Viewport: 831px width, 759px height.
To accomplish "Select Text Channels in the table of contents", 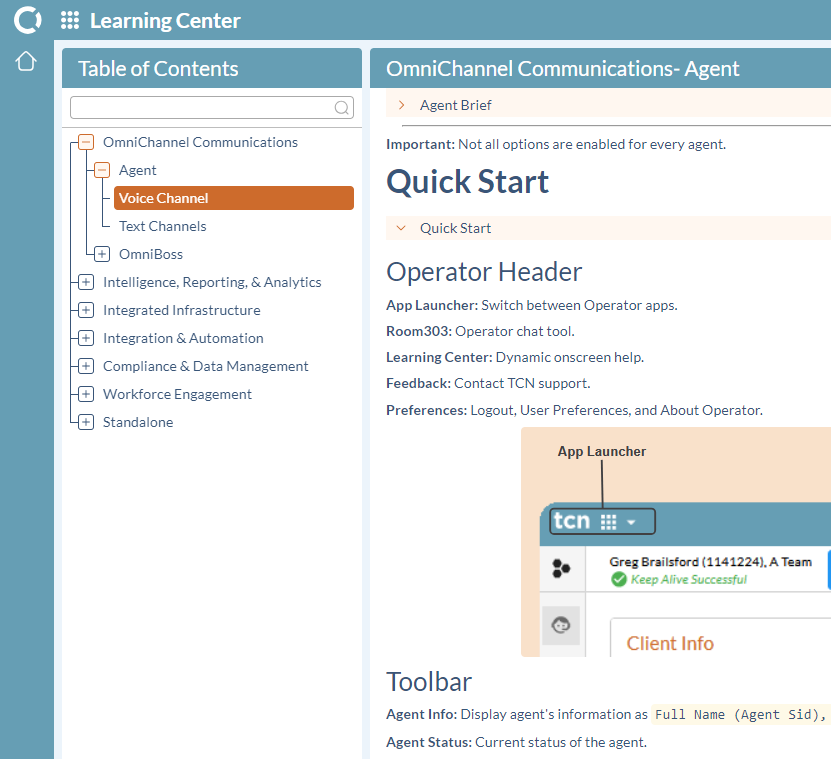I will 161,226.
